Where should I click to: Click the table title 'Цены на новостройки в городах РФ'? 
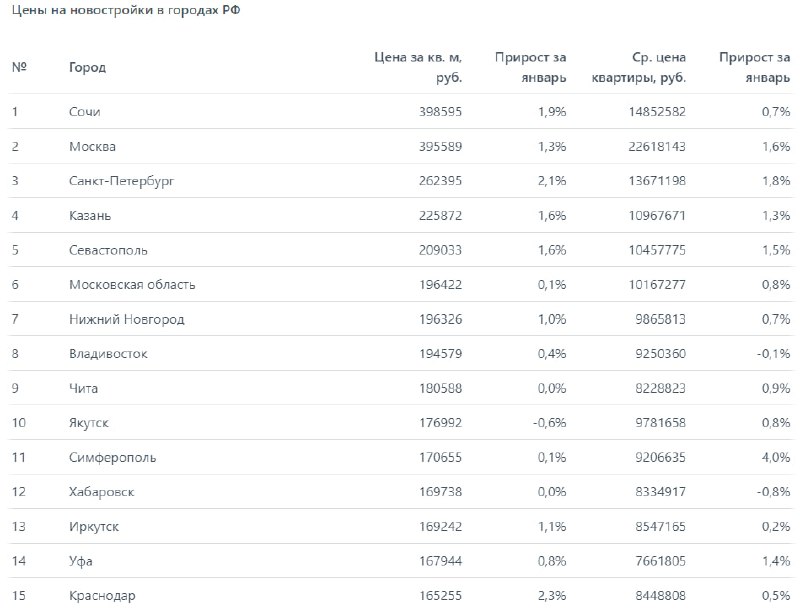point(126,10)
